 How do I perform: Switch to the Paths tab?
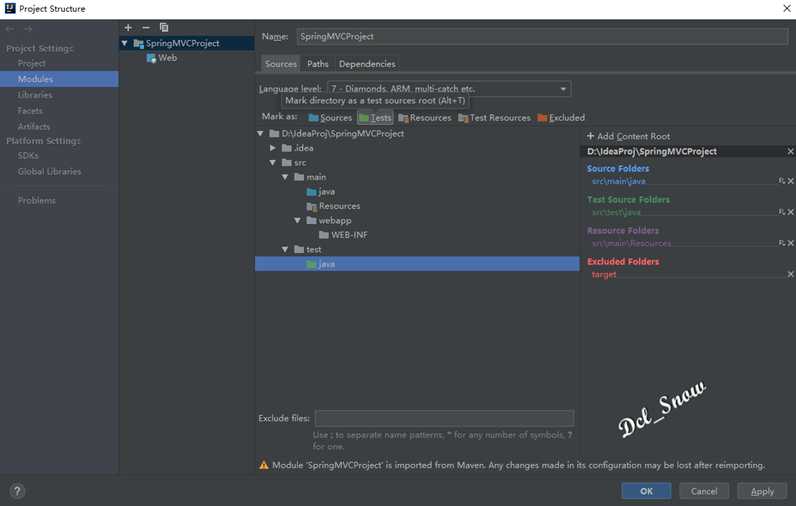pyautogui.click(x=318, y=64)
